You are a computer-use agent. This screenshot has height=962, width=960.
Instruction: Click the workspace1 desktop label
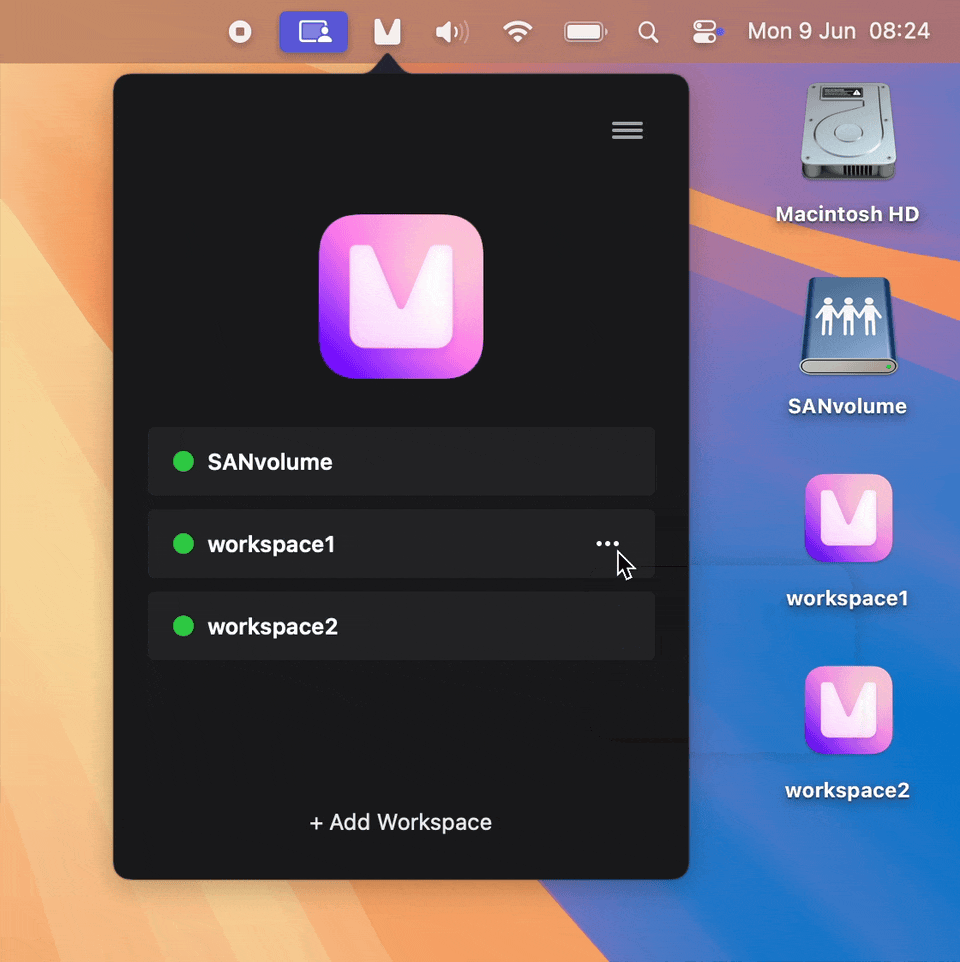coord(847,598)
